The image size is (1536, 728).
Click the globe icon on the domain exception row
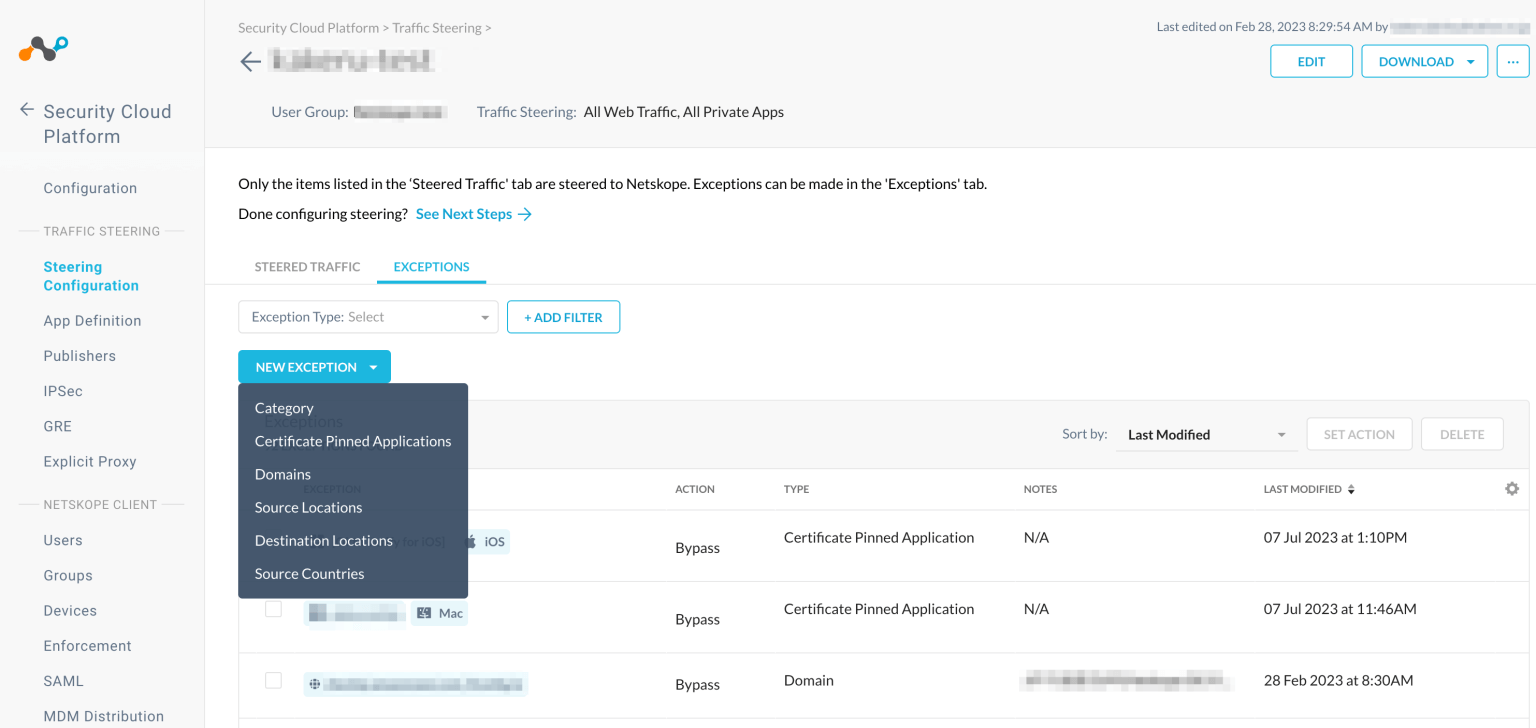(313, 684)
